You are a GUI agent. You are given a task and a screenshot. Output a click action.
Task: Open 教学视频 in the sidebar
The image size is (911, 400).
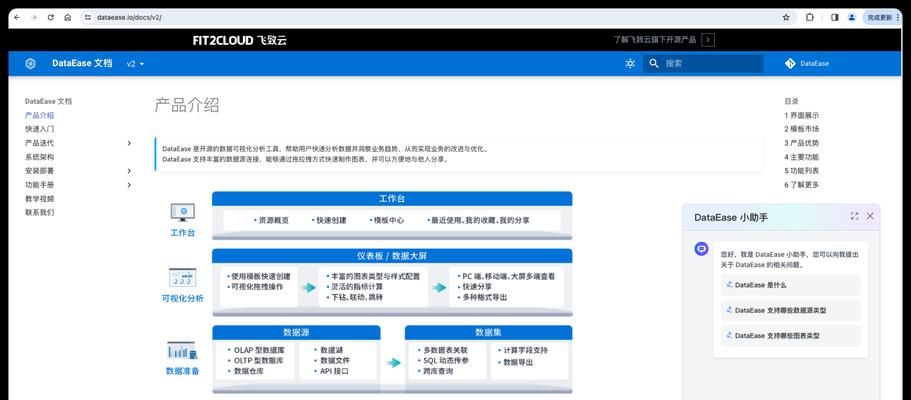(40, 199)
